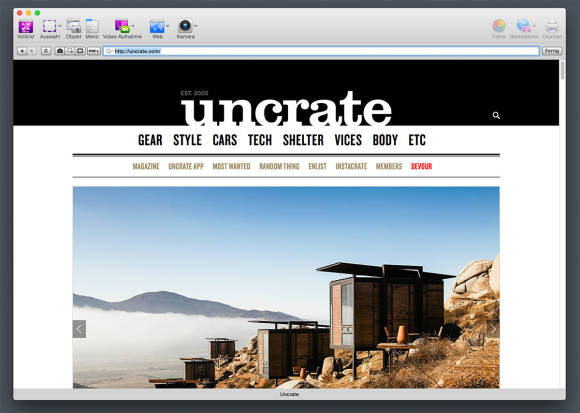Go back with the browser back arrow
The image size is (580, 413).
[22, 51]
